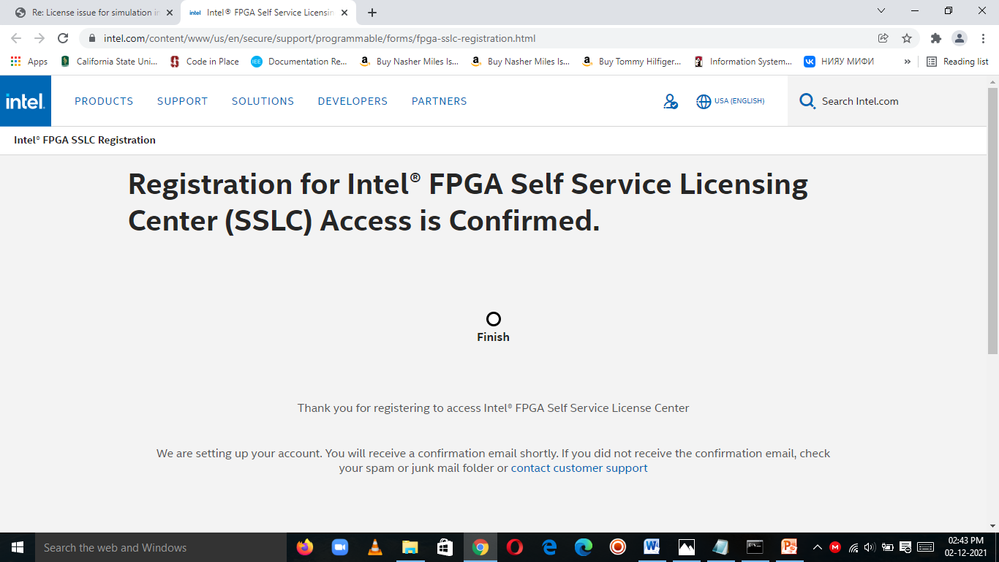Open Documentation Re... bookmark
The height and width of the screenshot is (562, 999).
pos(299,62)
